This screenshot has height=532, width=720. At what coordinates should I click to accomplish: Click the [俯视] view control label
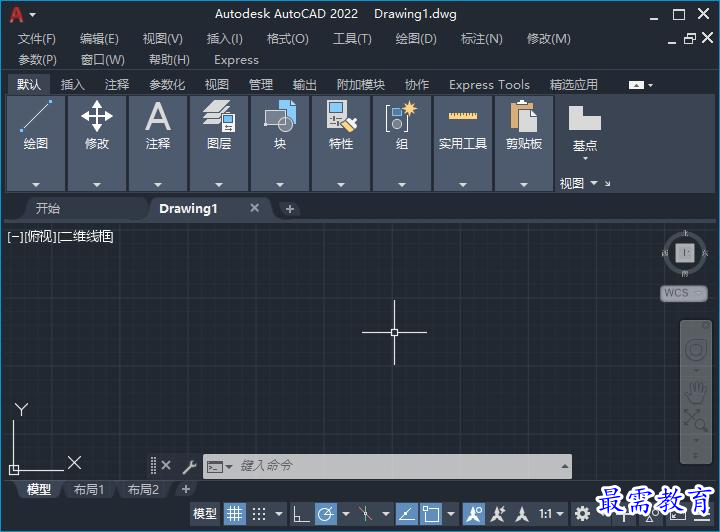pos(40,237)
